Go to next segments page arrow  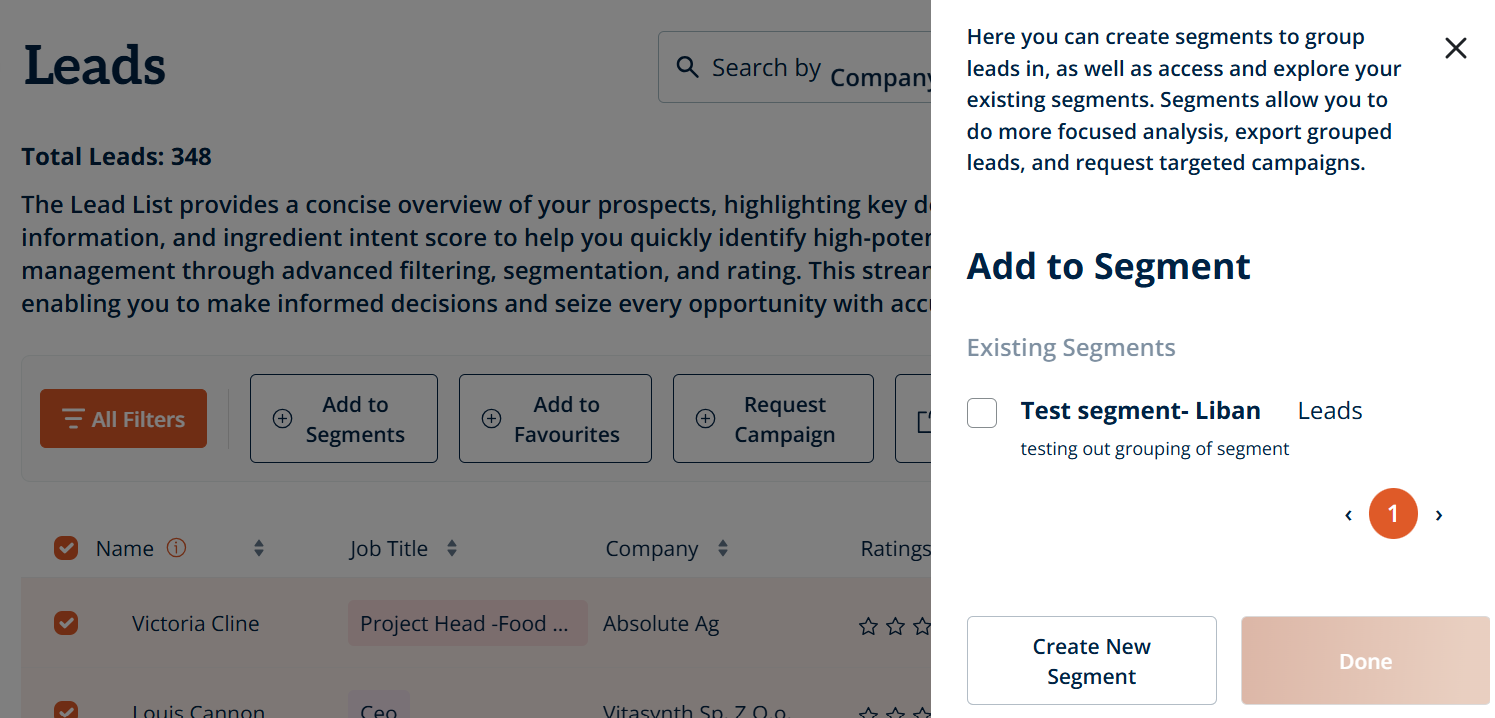pyautogui.click(x=1439, y=515)
